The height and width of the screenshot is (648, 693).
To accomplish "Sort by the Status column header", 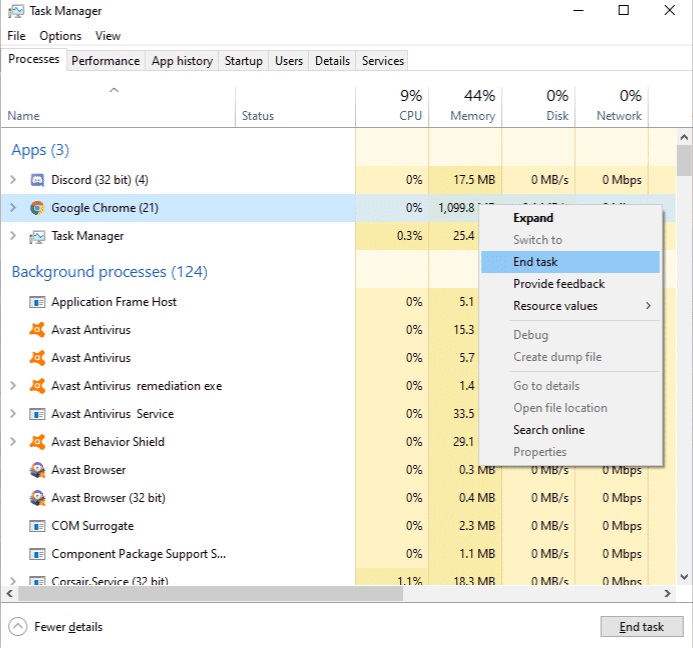I will tap(295, 107).
